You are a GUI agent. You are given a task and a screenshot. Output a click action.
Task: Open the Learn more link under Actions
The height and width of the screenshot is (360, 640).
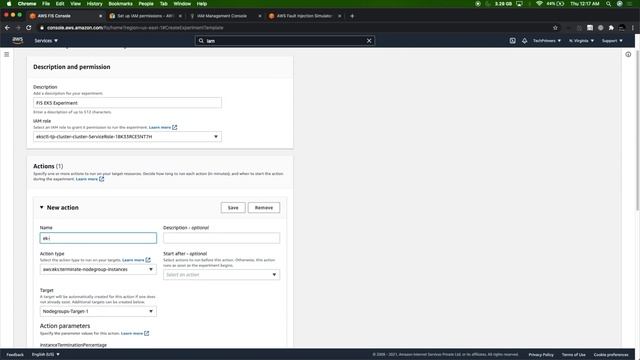pos(87,179)
